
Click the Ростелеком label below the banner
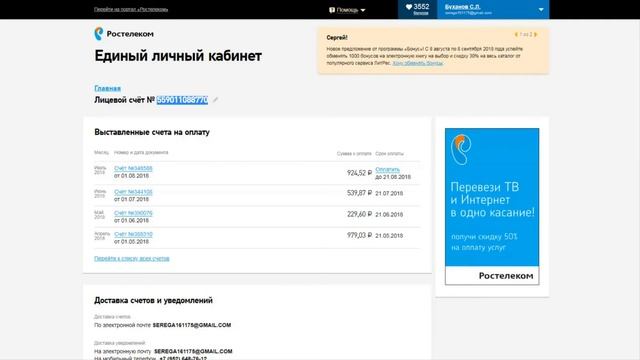506,276
